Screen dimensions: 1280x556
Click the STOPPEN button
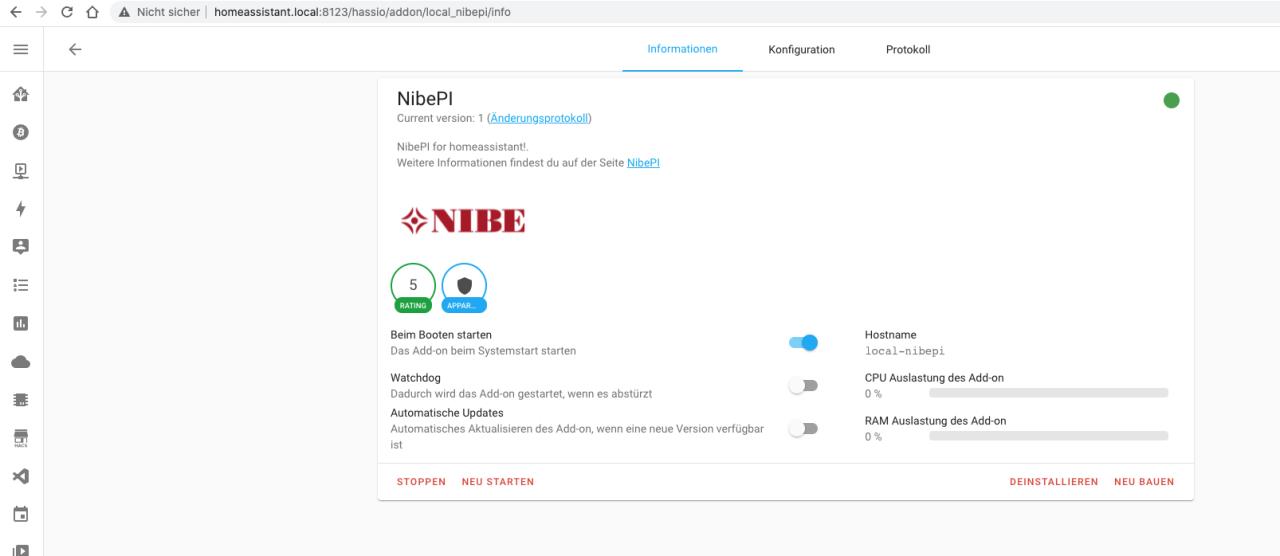click(421, 482)
